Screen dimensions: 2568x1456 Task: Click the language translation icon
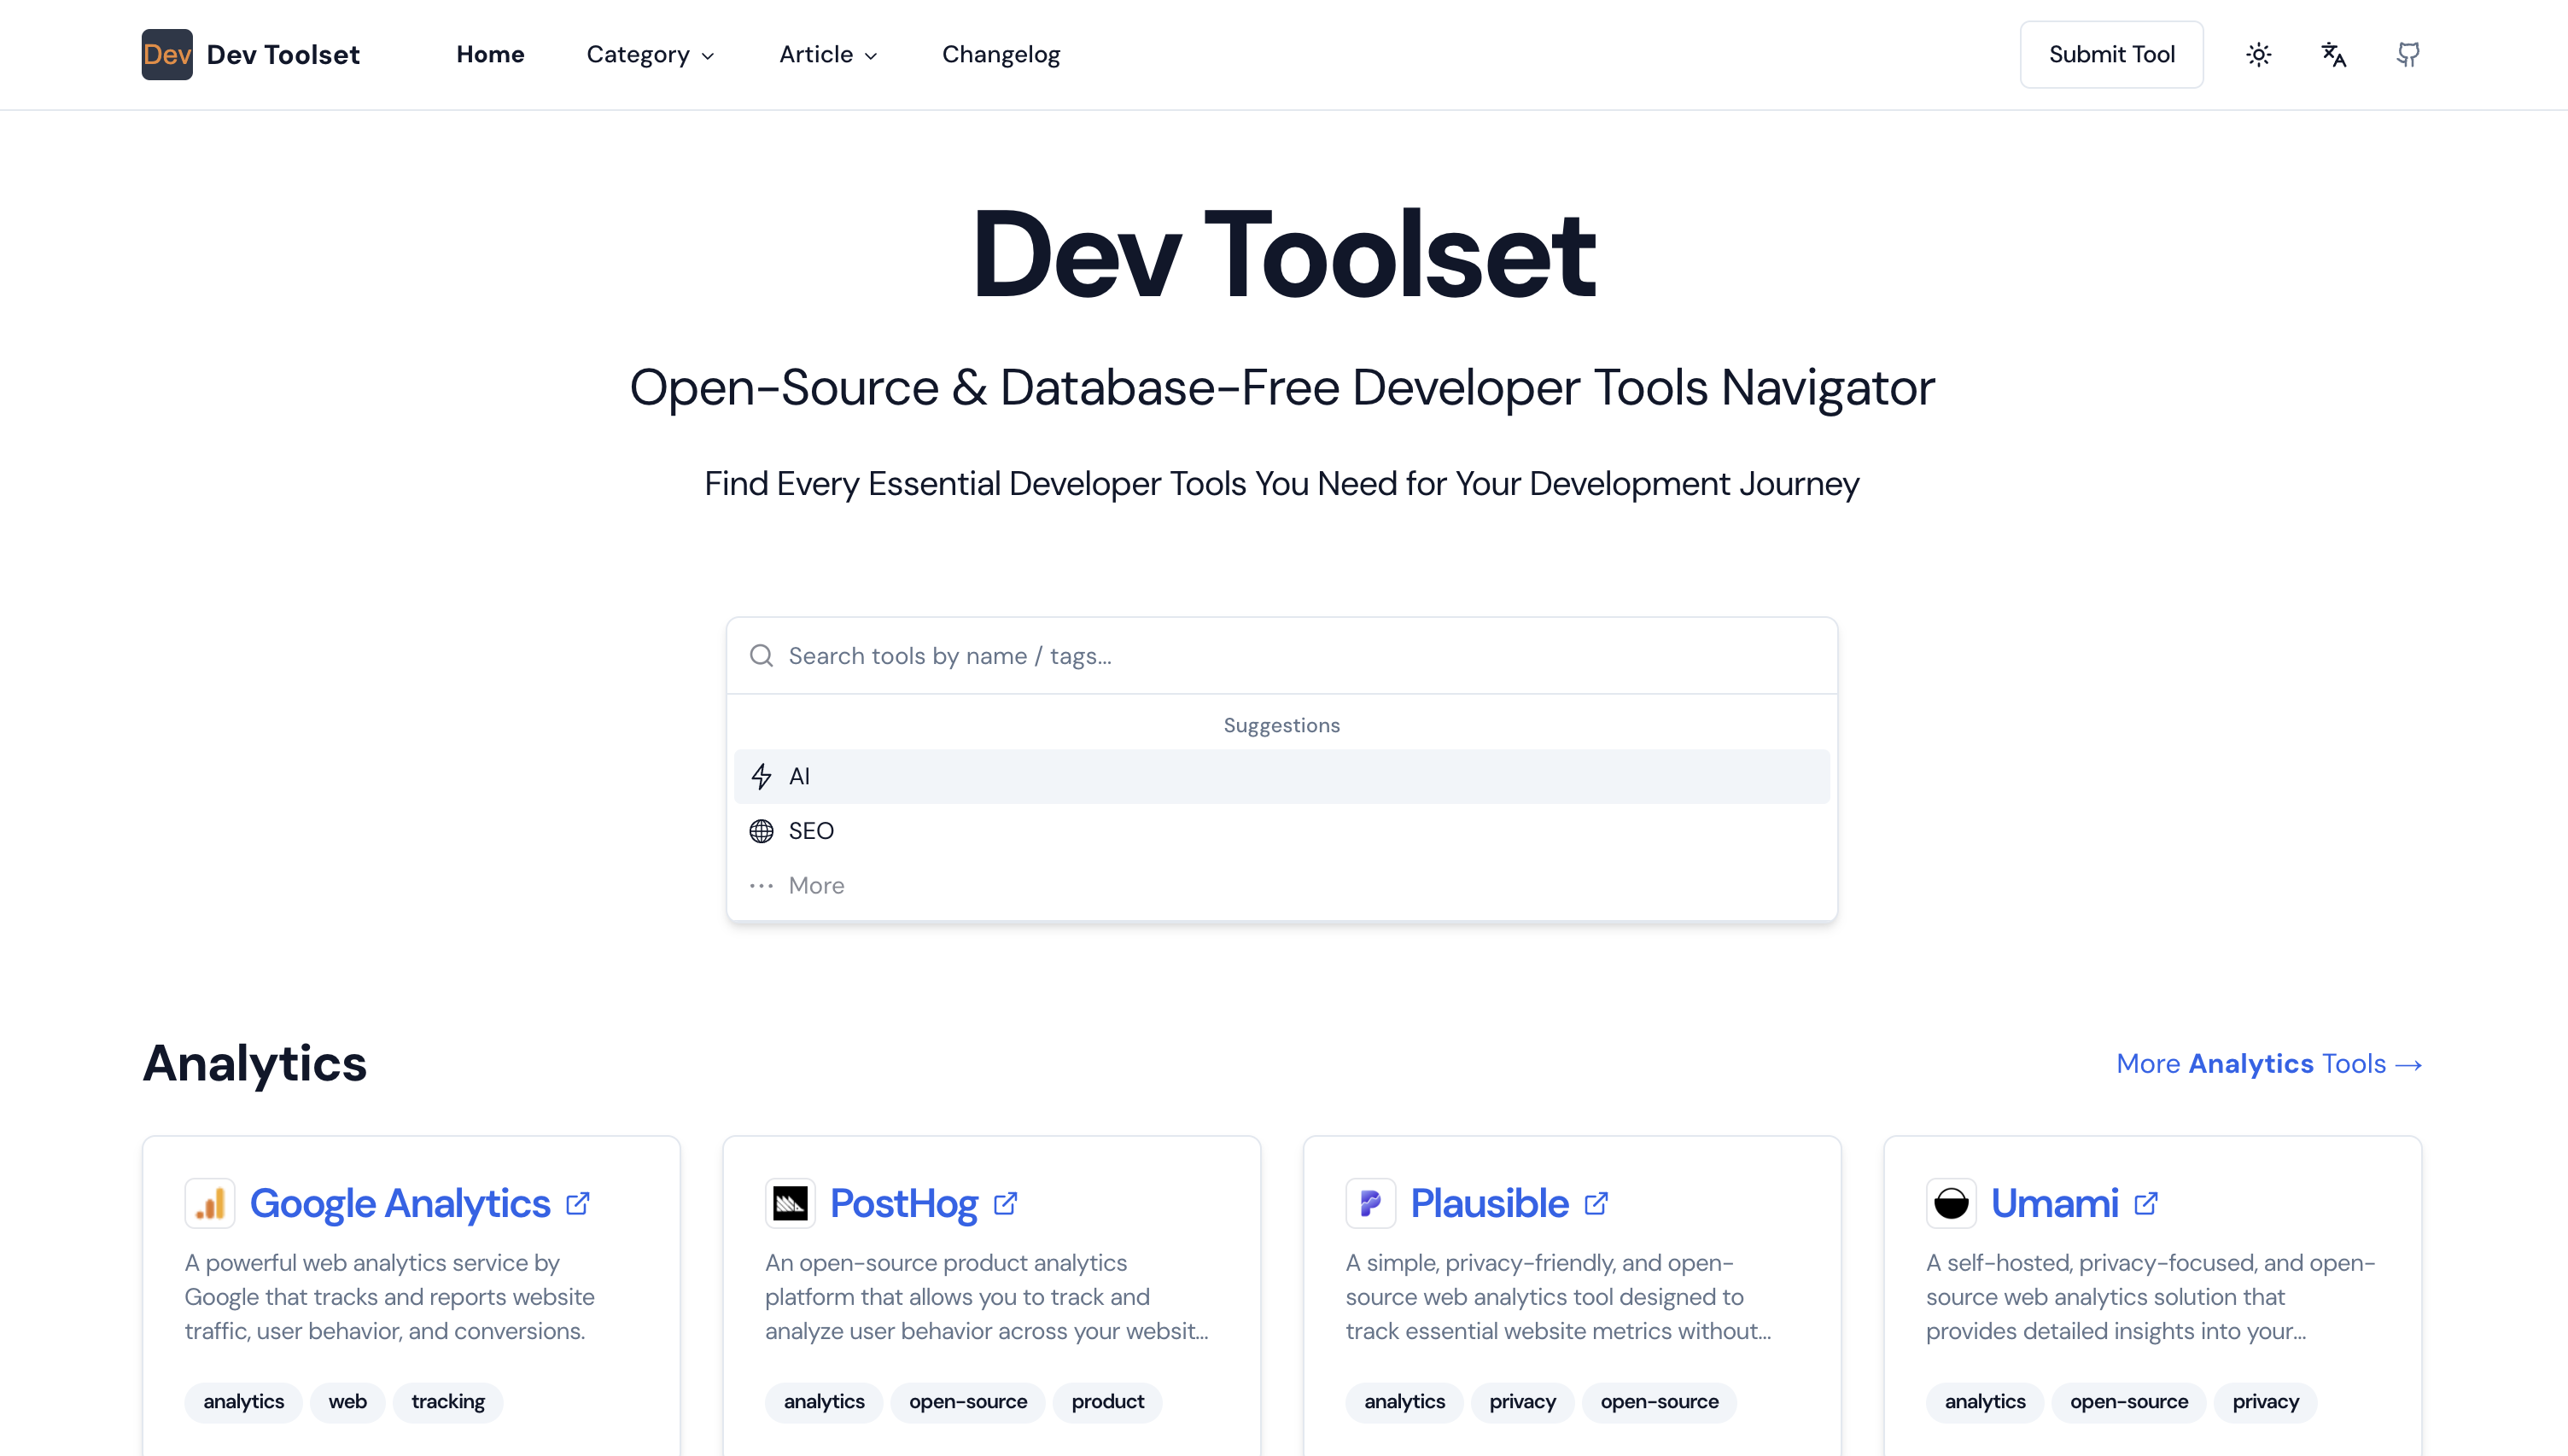[2333, 53]
